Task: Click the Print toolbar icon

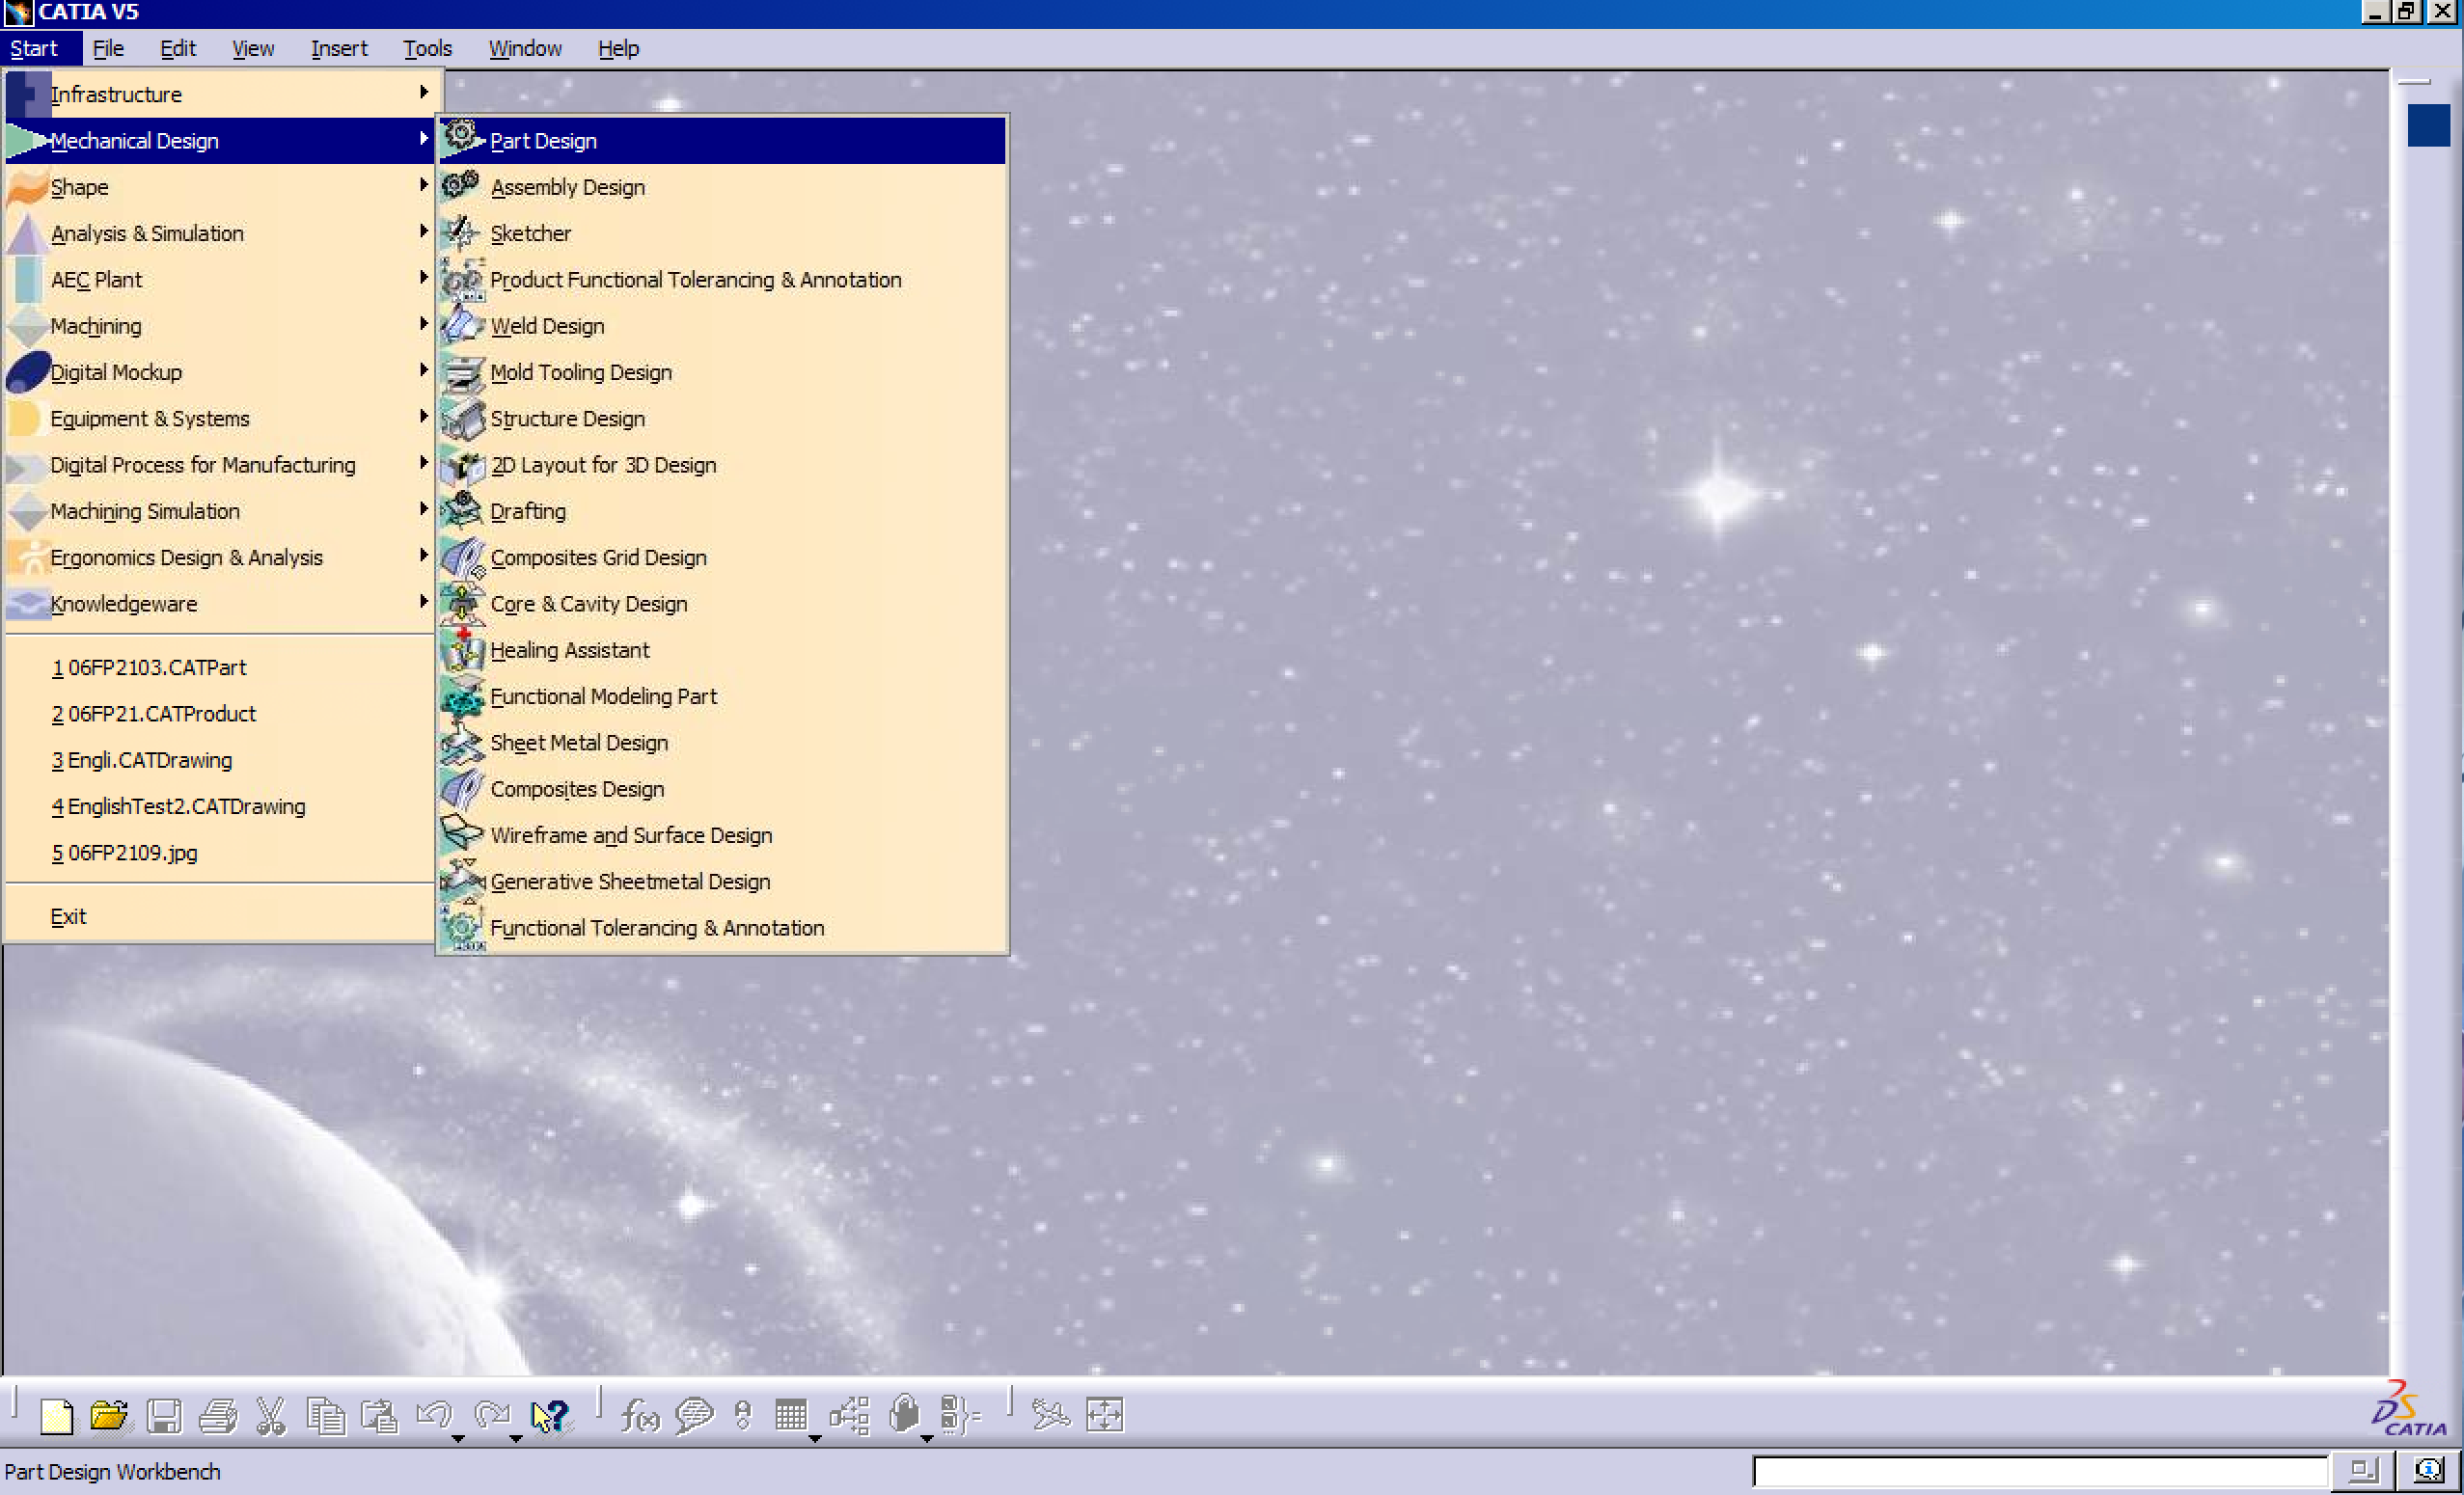Action: [218, 1416]
